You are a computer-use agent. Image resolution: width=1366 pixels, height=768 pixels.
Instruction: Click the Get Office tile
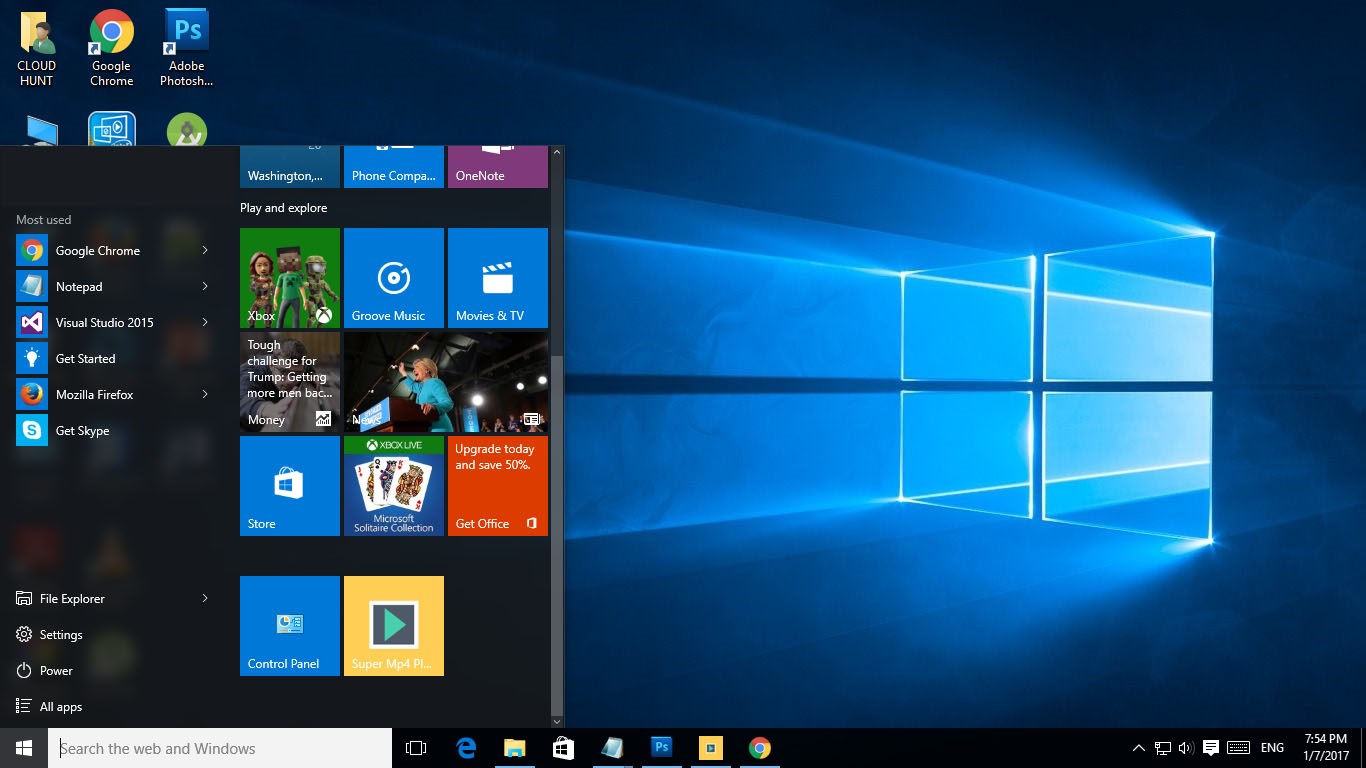498,486
